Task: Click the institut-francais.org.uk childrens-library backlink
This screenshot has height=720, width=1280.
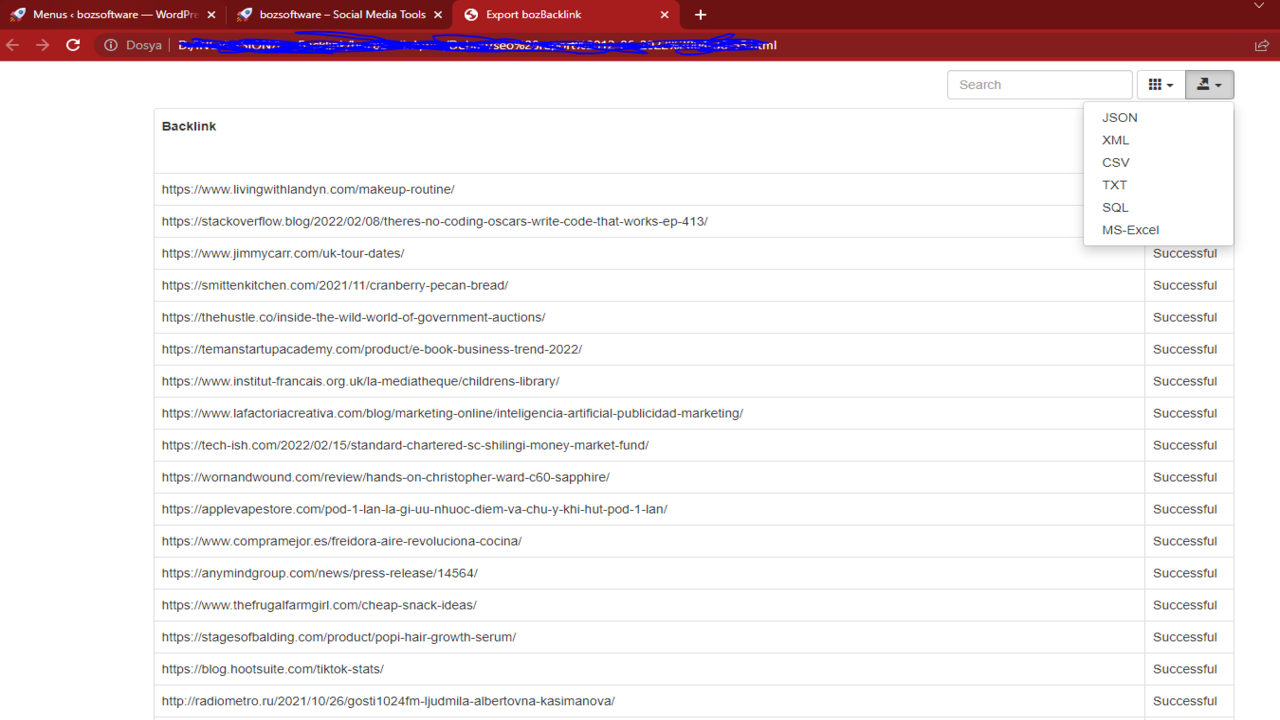Action: pyautogui.click(x=361, y=381)
